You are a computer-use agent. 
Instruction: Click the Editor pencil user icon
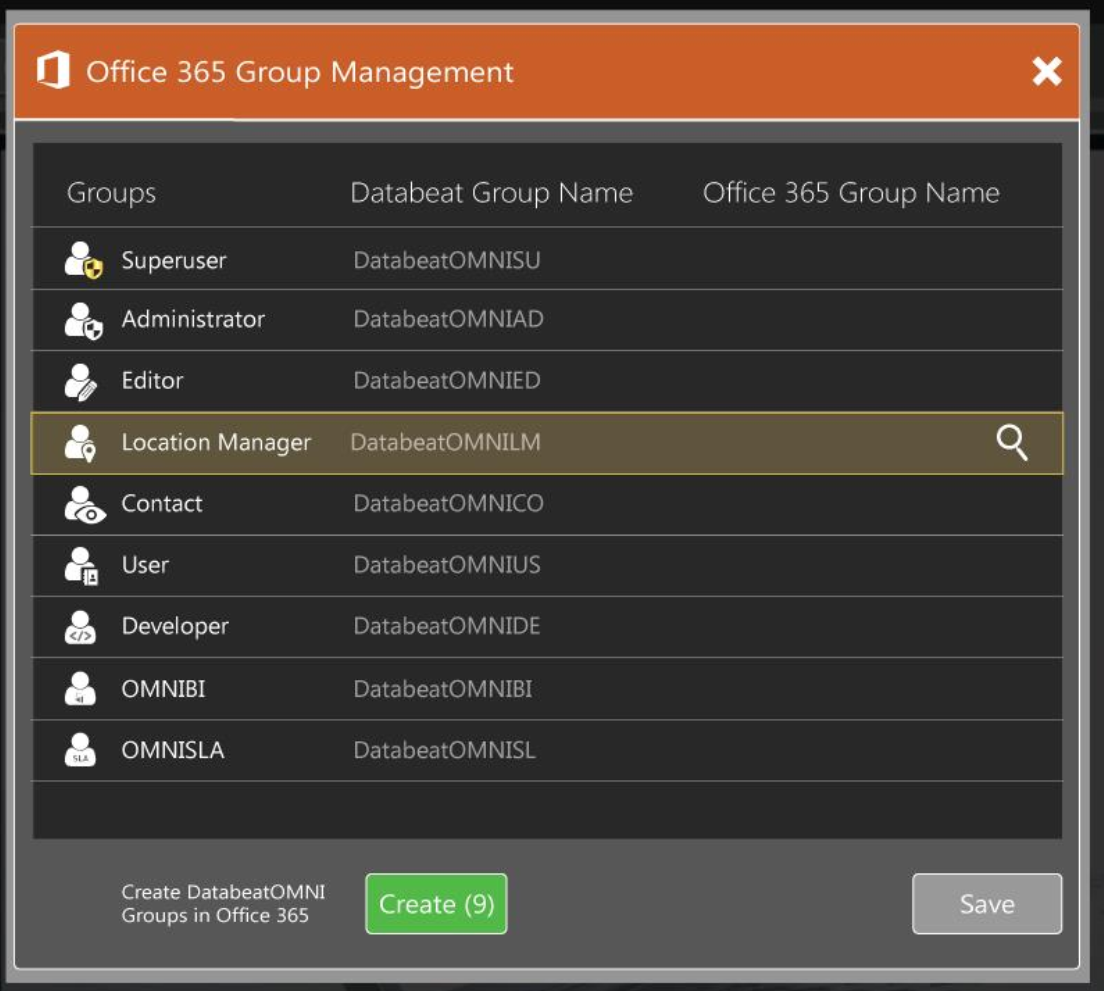click(81, 382)
